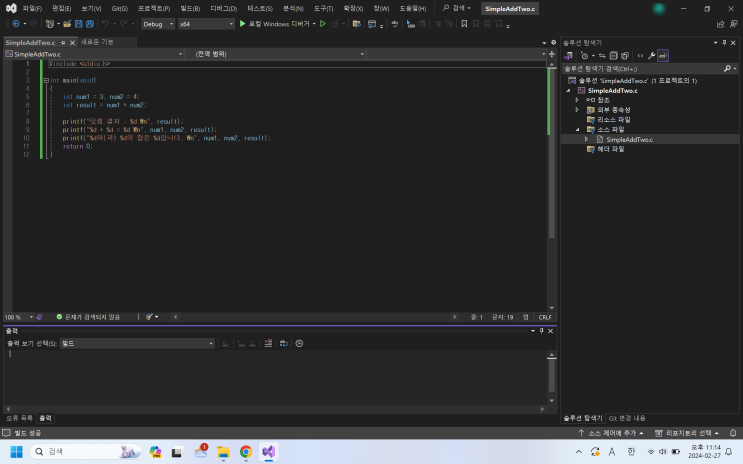
Task: Click the File Explorer taskbar icon
Action: (x=224, y=452)
